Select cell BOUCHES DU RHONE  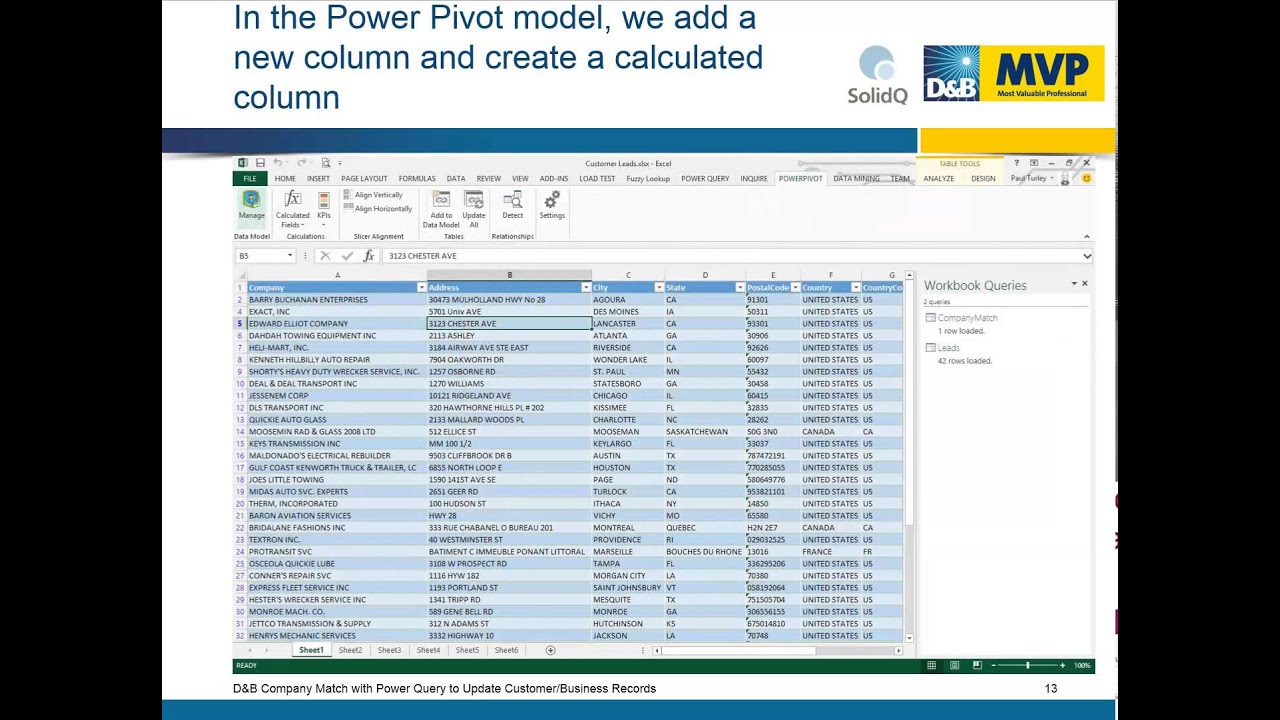pyautogui.click(x=704, y=552)
